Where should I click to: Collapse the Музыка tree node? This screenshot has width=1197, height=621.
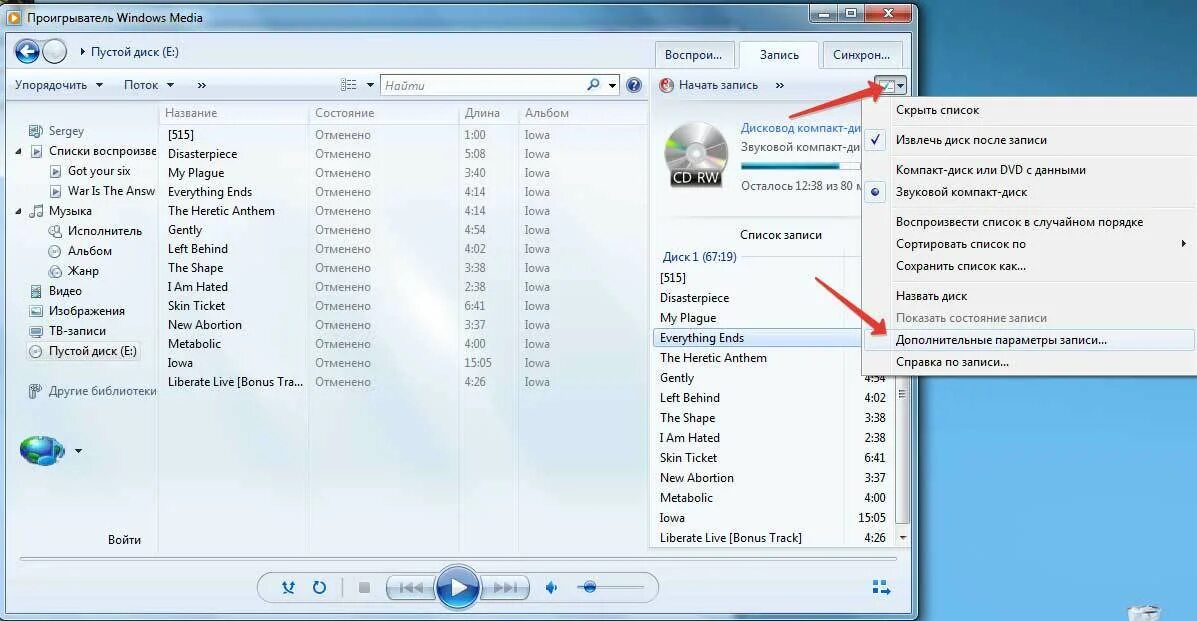click(x=18, y=211)
